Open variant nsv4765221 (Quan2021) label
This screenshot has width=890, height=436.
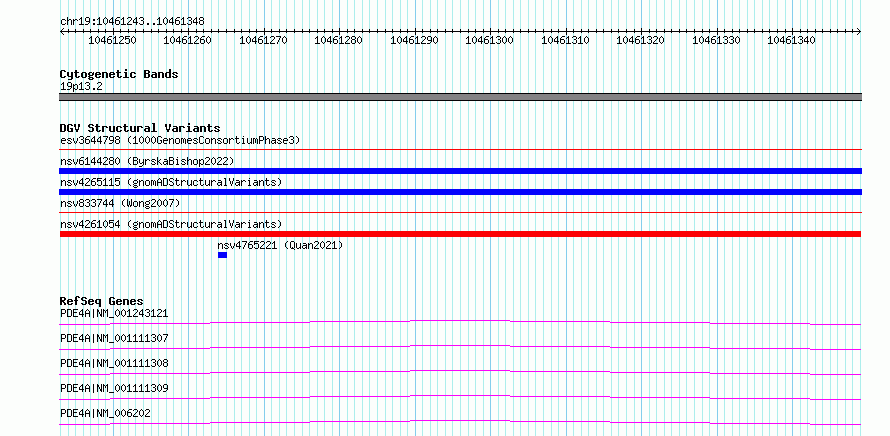(280, 245)
